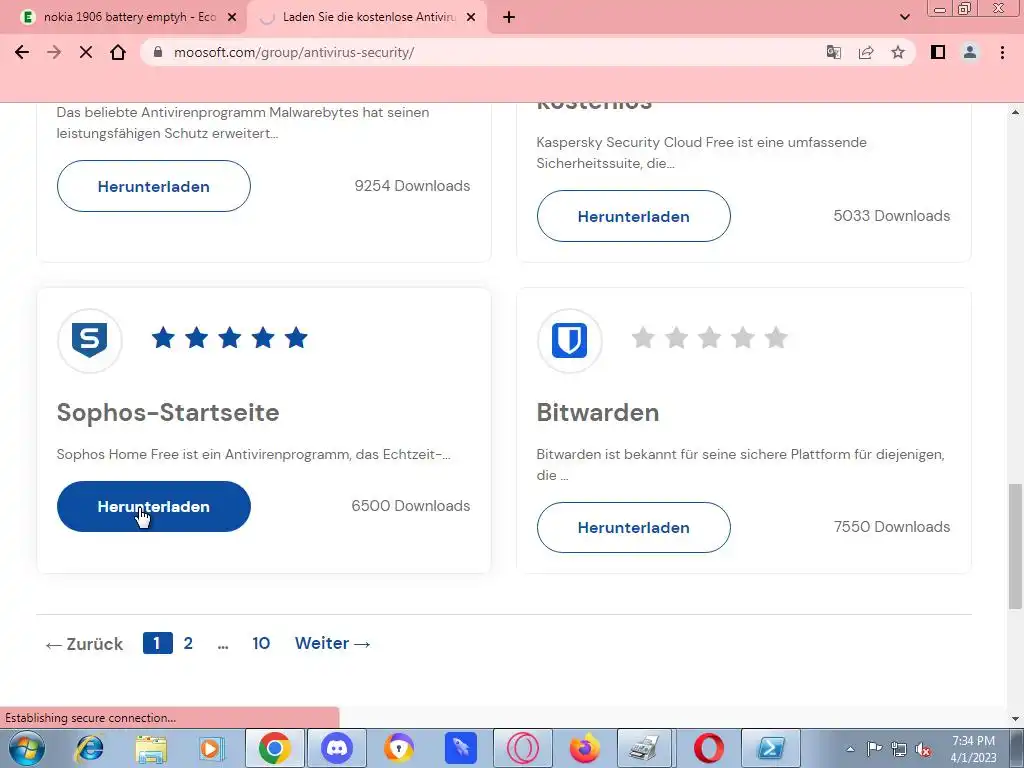This screenshot has width=1024, height=768.
Task: Click the page vertical scrollbar thumb
Action: [x=1015, y=546]
